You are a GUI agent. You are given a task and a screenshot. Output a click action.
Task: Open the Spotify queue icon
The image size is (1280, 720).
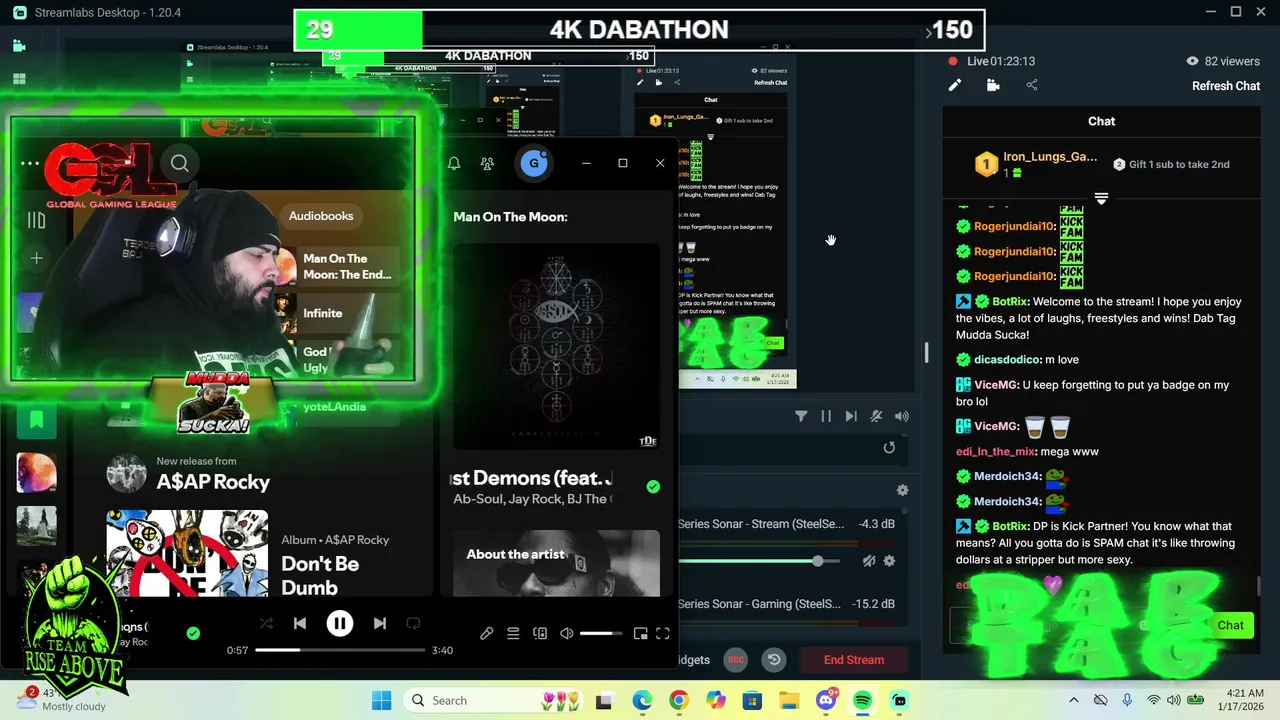[x=513, y=633]
